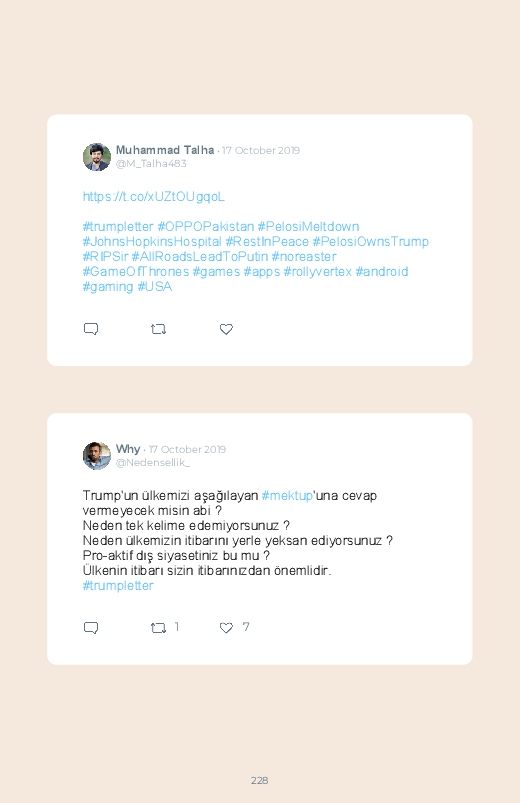Select the #AllRoadsLeadToPutin hashtag
The image size is (520, 803).
(200, 256)
